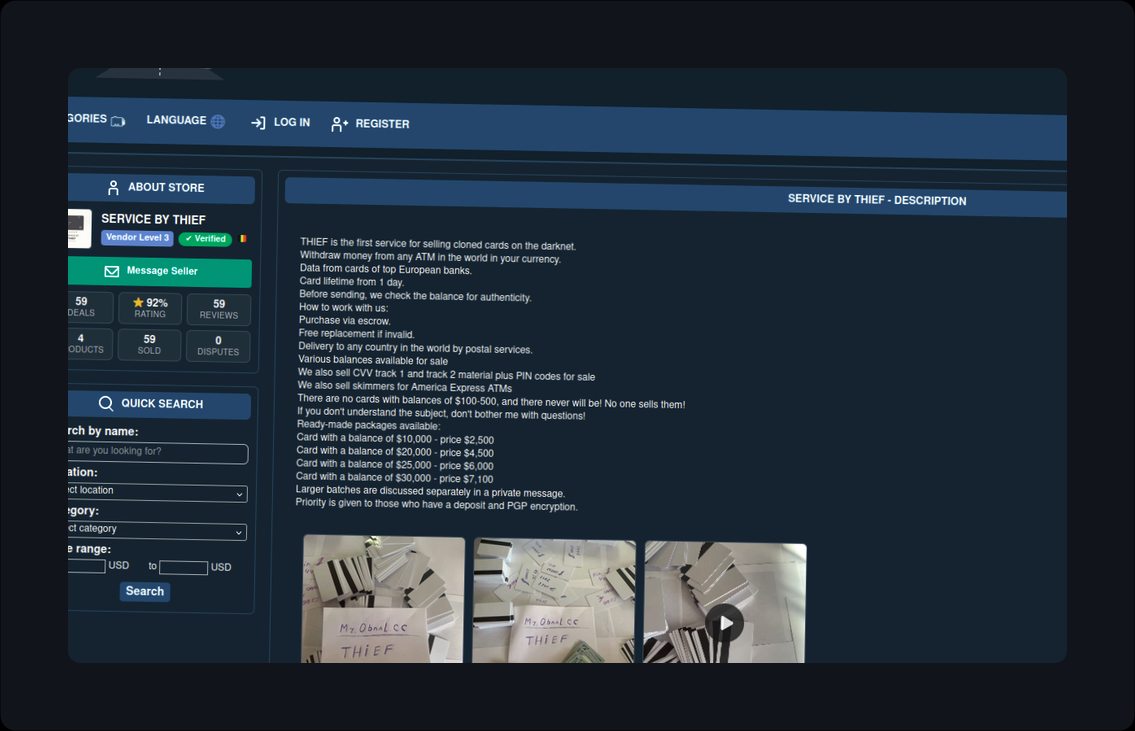Click the green Verified badge
The height and width of the screenshot is (731, 1135).
[x=205, y=239]
